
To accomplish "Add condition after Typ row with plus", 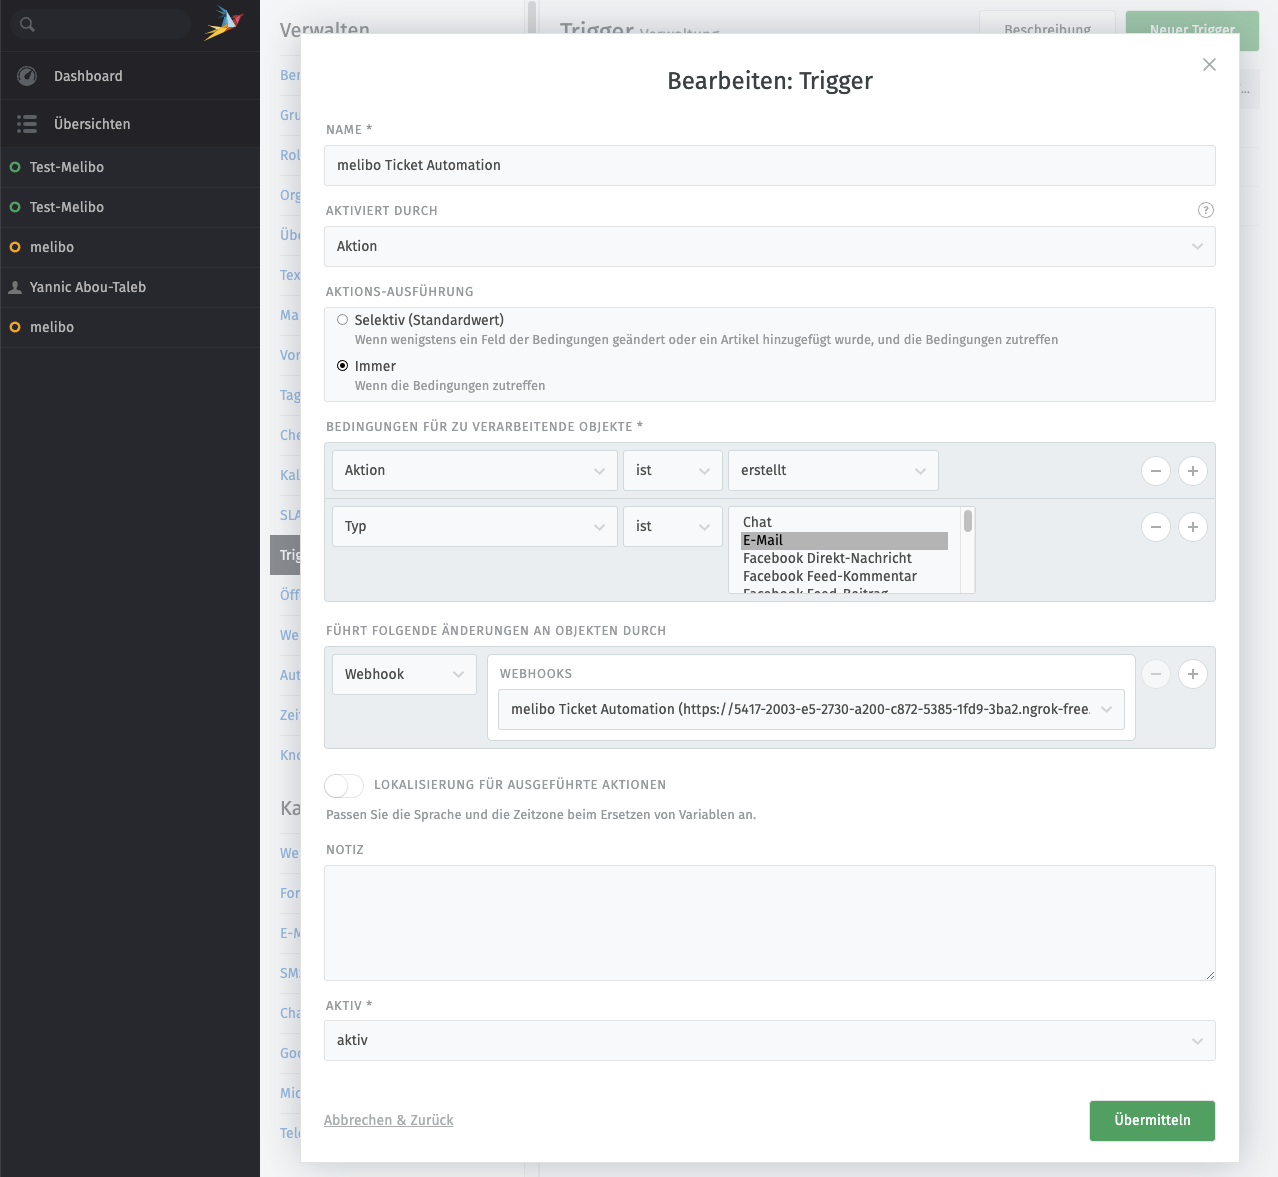I will [1192, 527].
